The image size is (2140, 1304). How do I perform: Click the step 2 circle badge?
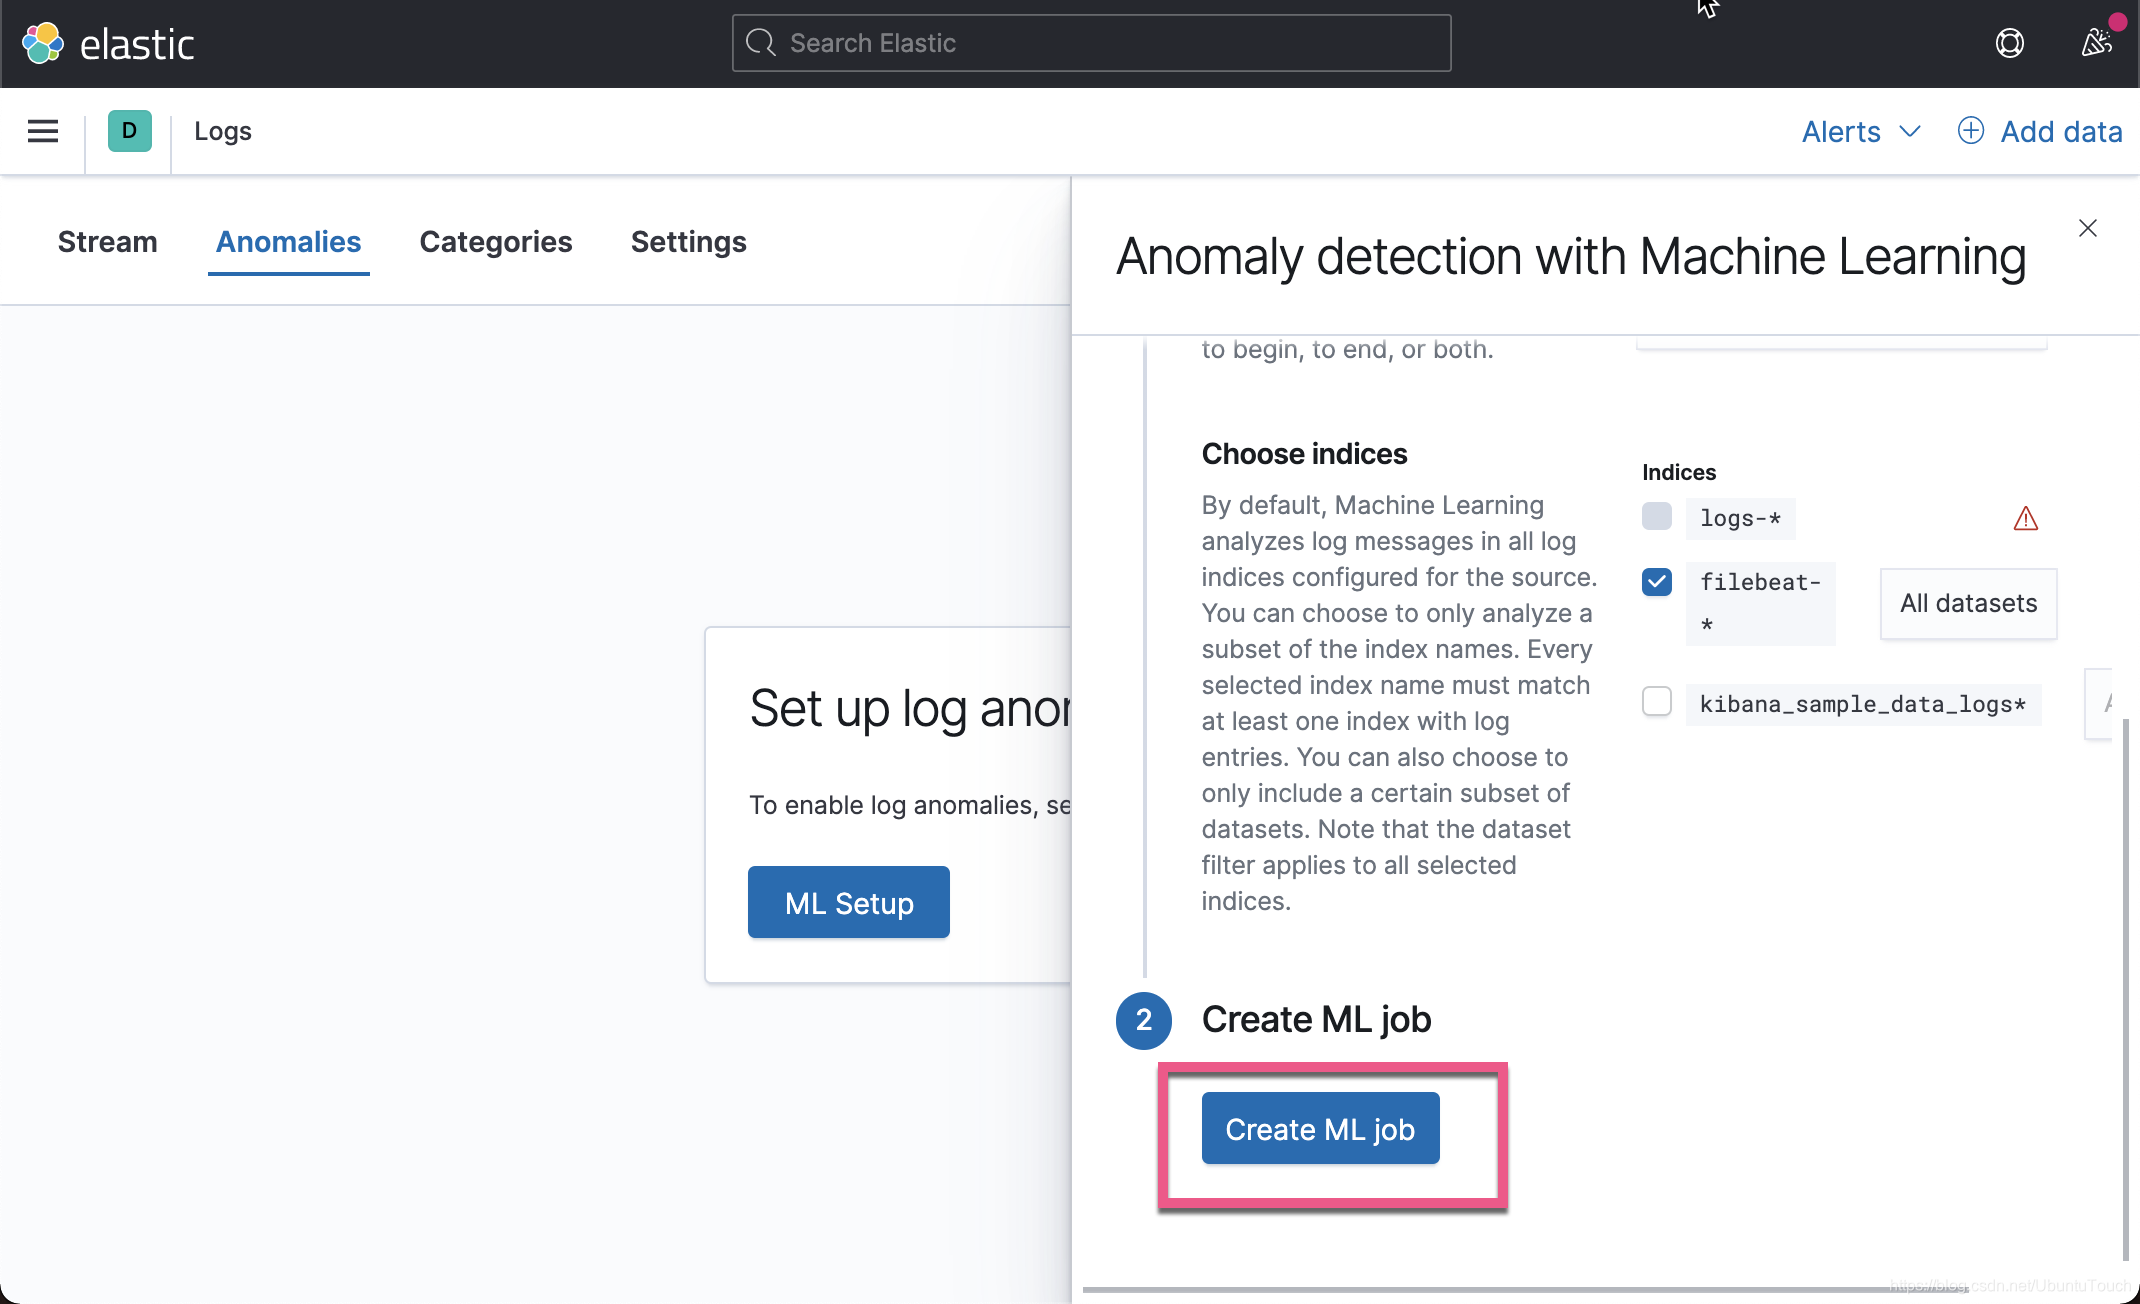point(1143,1020)
